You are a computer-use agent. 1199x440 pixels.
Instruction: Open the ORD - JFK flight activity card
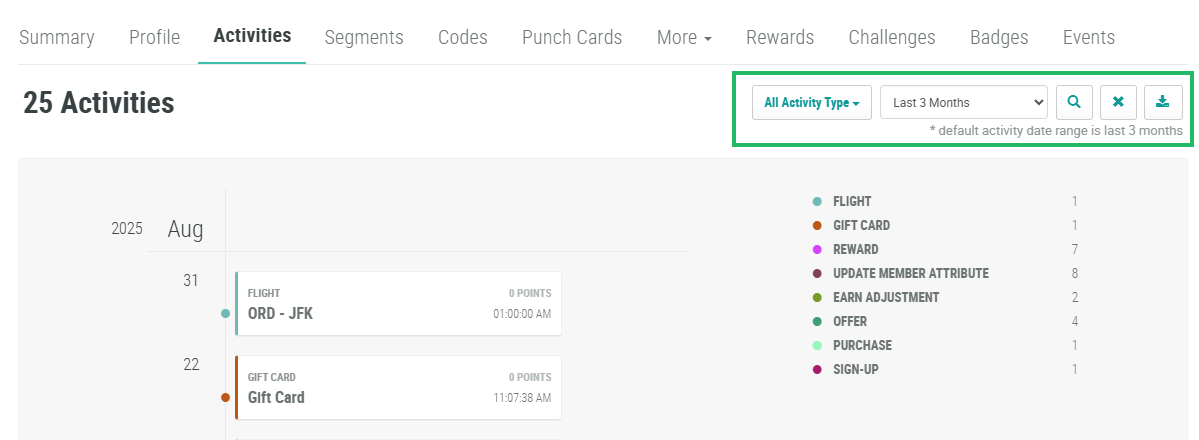pyautogui.click(x=399, y=303)
